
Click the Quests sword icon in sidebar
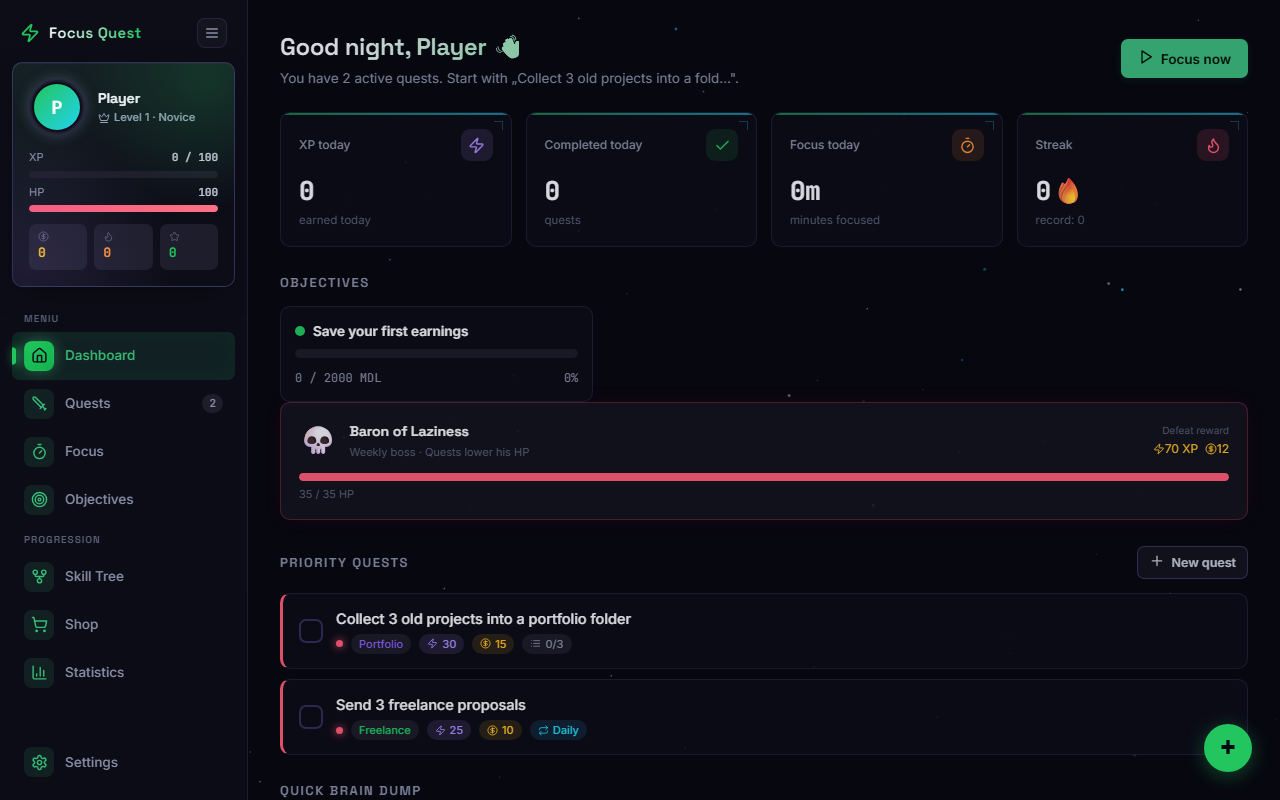39,403
